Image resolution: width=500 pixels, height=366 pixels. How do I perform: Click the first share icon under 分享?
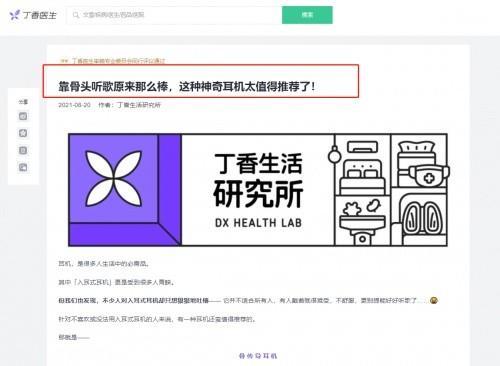23,116
